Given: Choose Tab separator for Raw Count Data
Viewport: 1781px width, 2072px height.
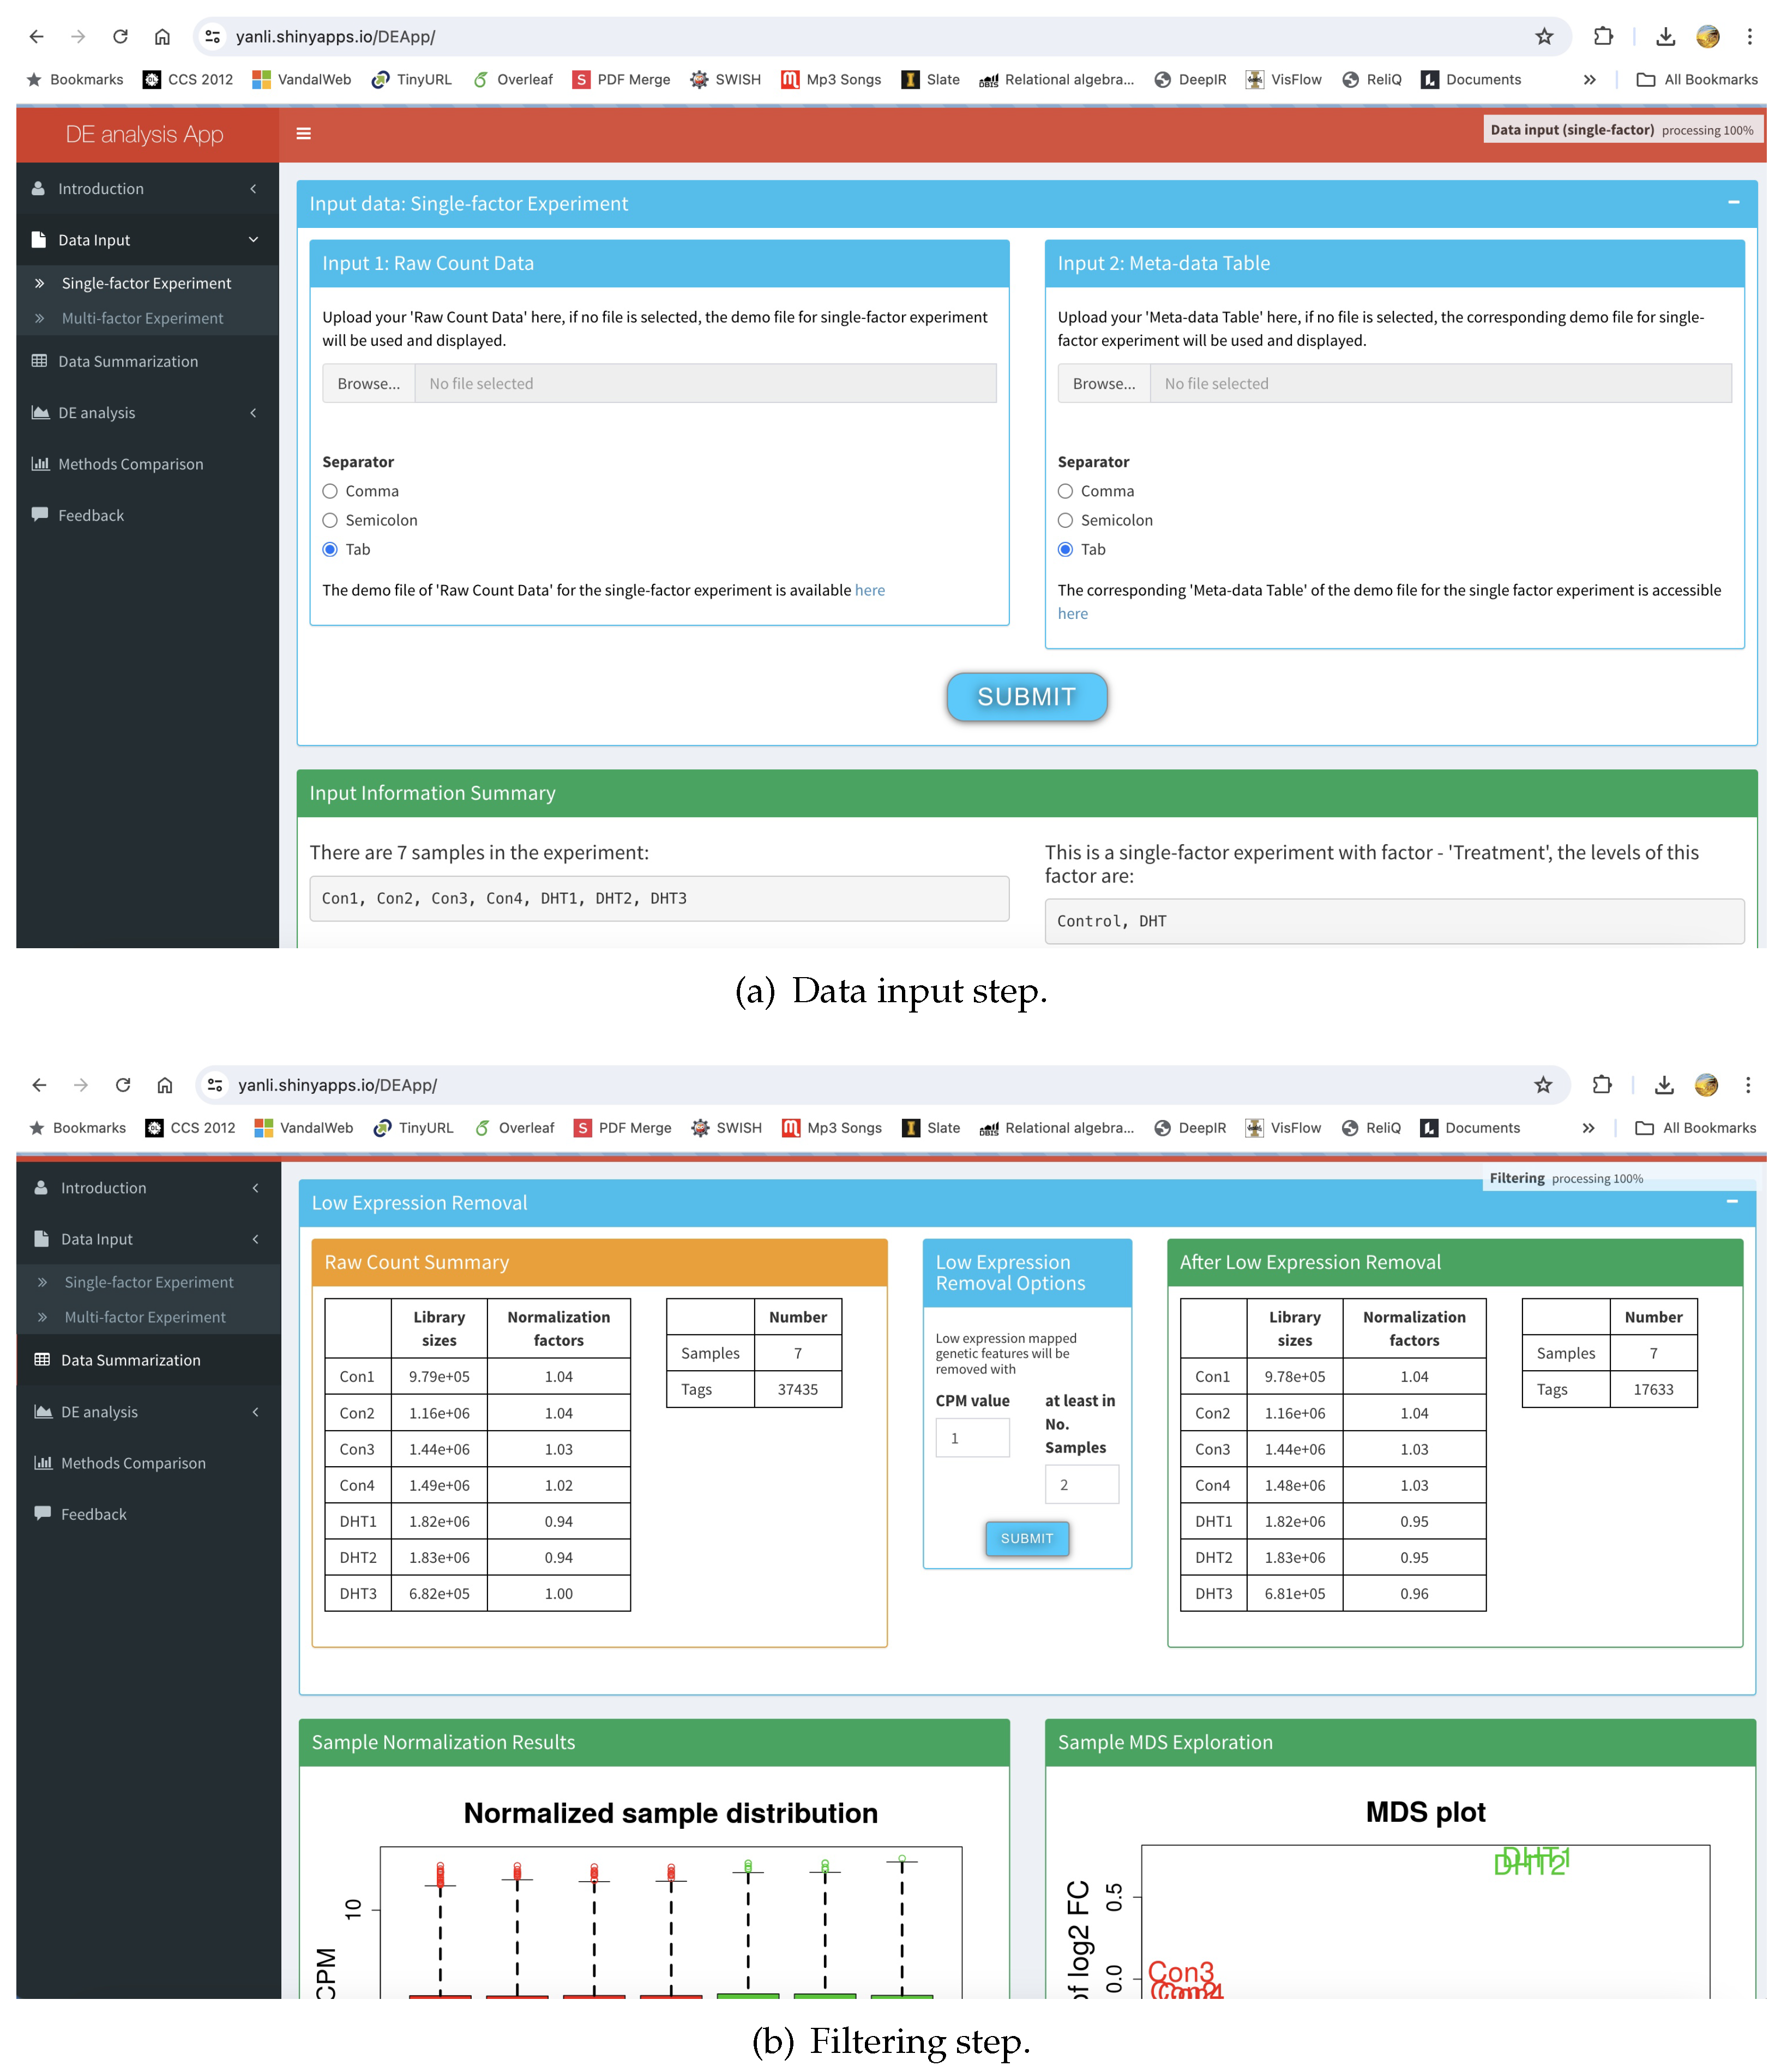Looking at the screenshot, I should click(x=330, y=549).
